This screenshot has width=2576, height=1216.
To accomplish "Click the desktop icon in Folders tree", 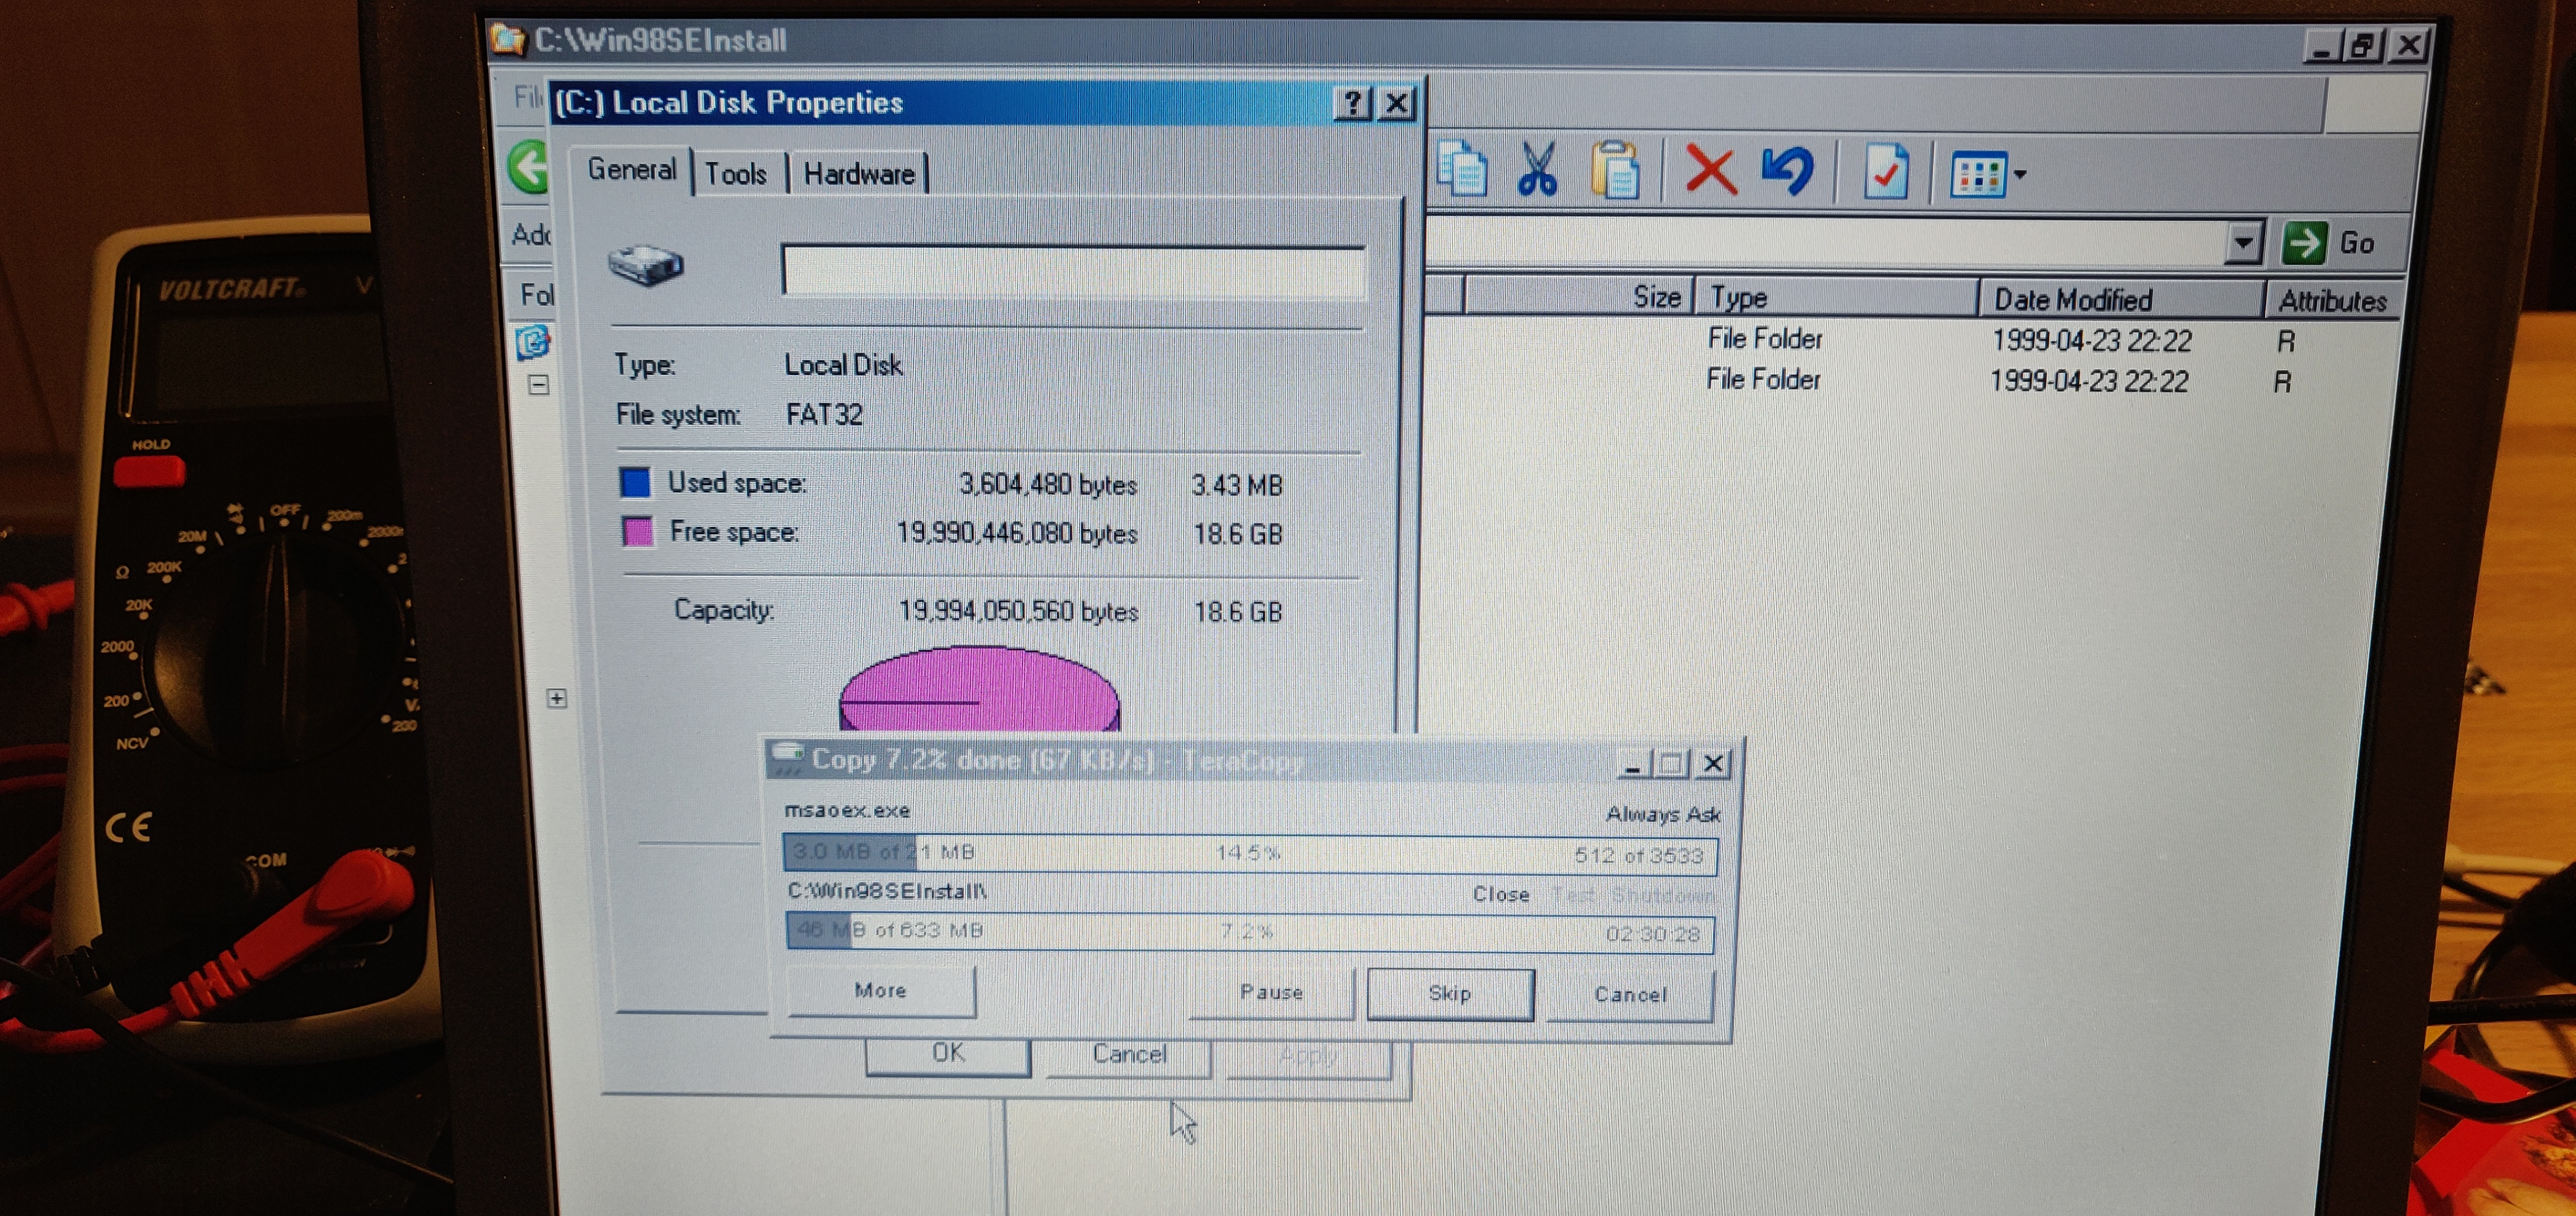I will (532, 342).
